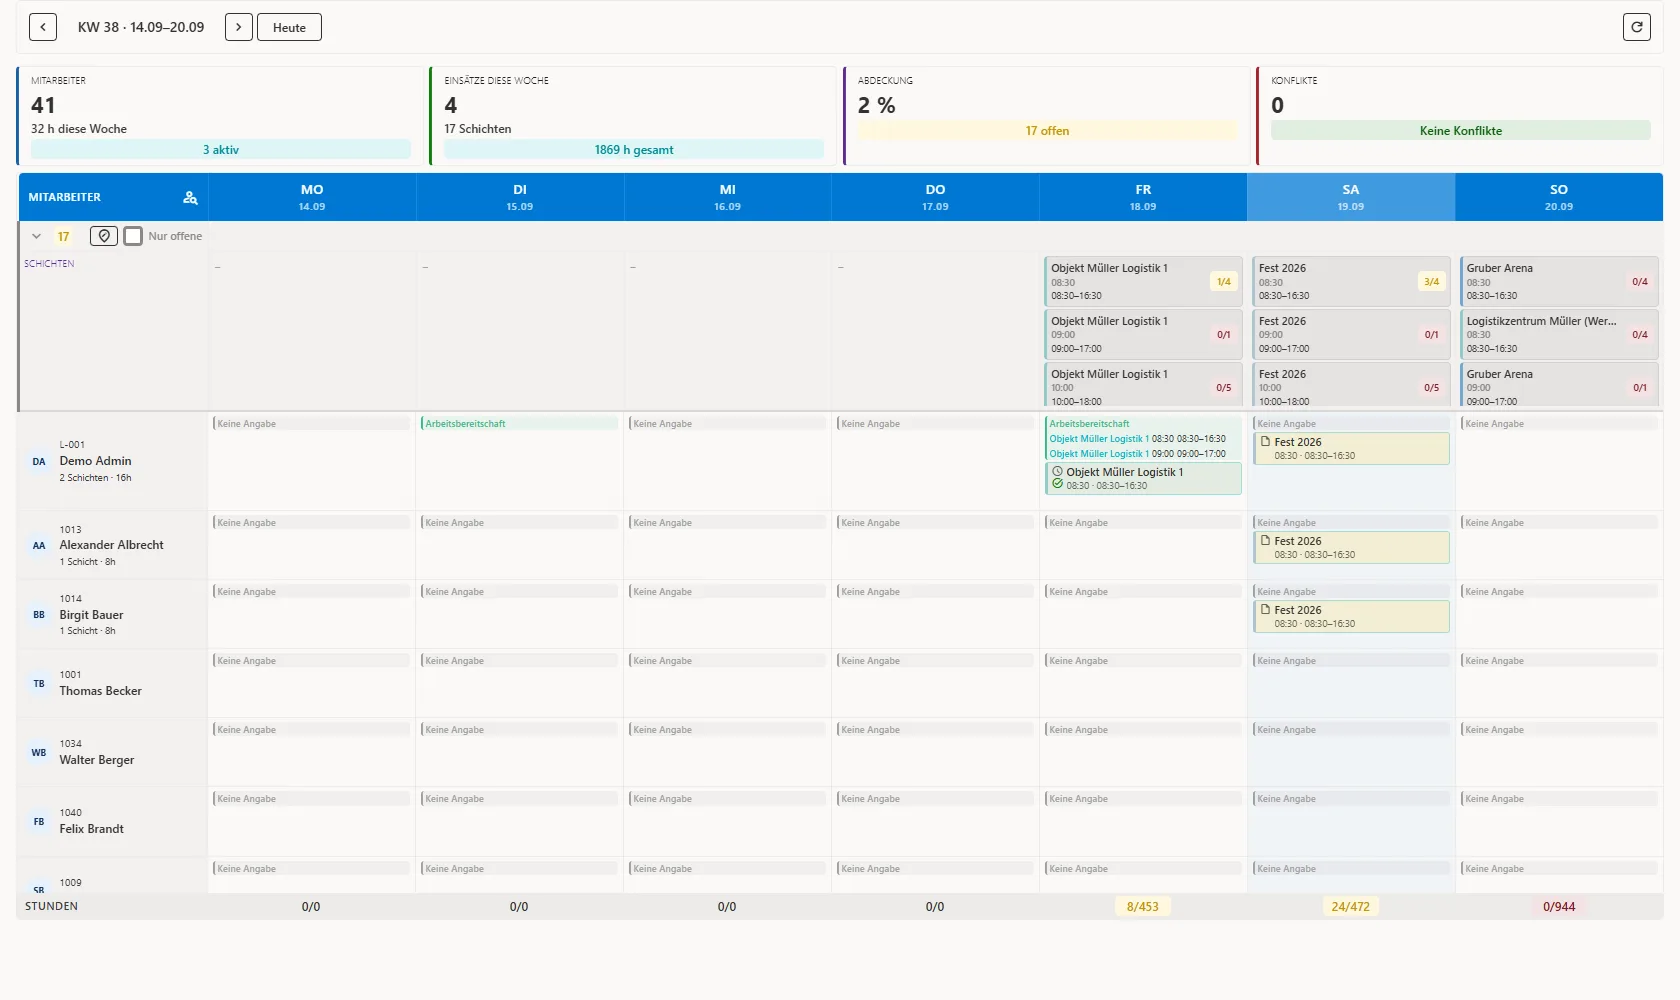The width and height of the screenshot is (1680, 1000).
Task: Click the Friday hours total 8/453
Action: (1143, 907)
